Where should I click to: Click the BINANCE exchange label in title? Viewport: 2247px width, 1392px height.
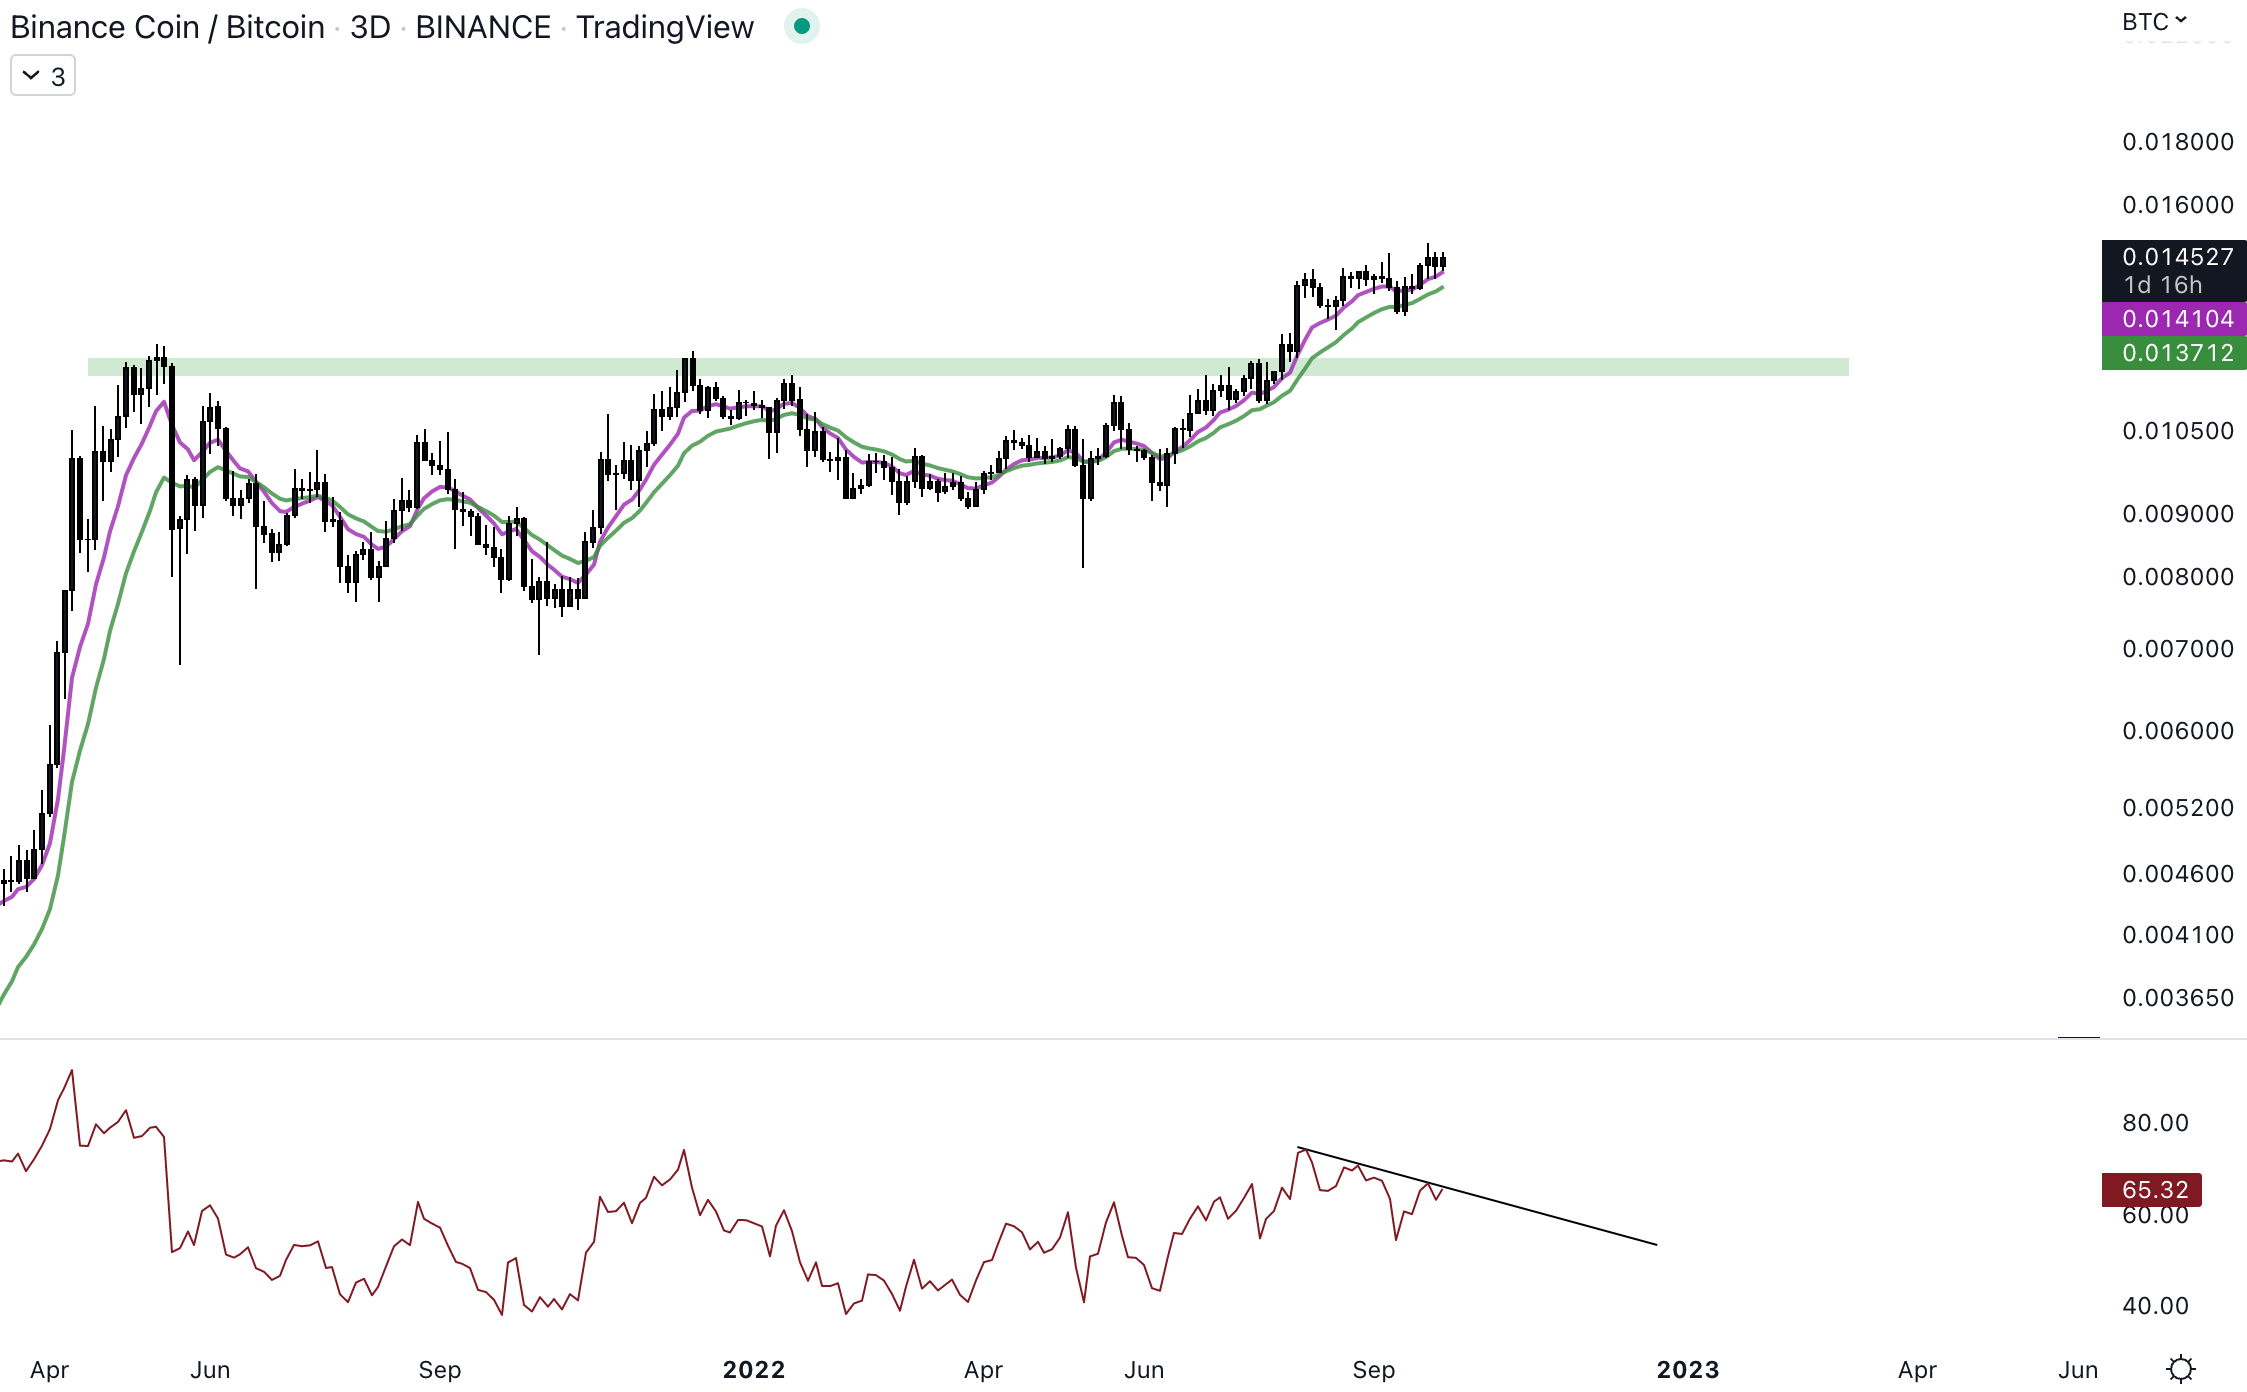pyautogui.click(x=483, y=27)
